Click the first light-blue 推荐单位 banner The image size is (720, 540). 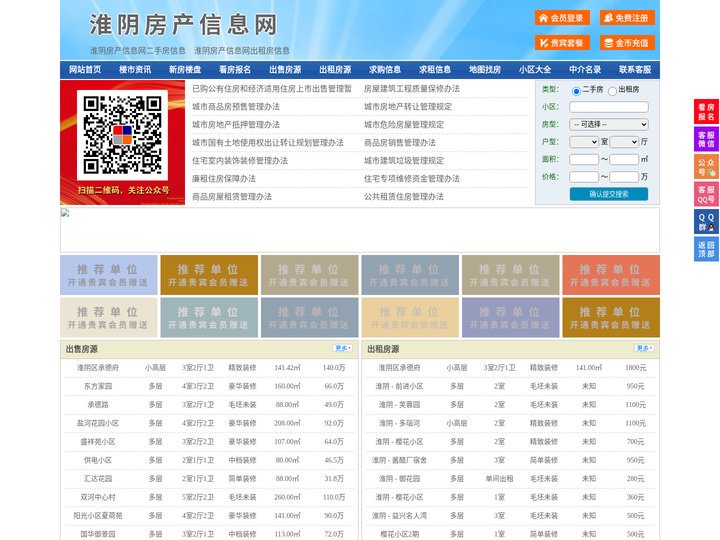(108, 275)
